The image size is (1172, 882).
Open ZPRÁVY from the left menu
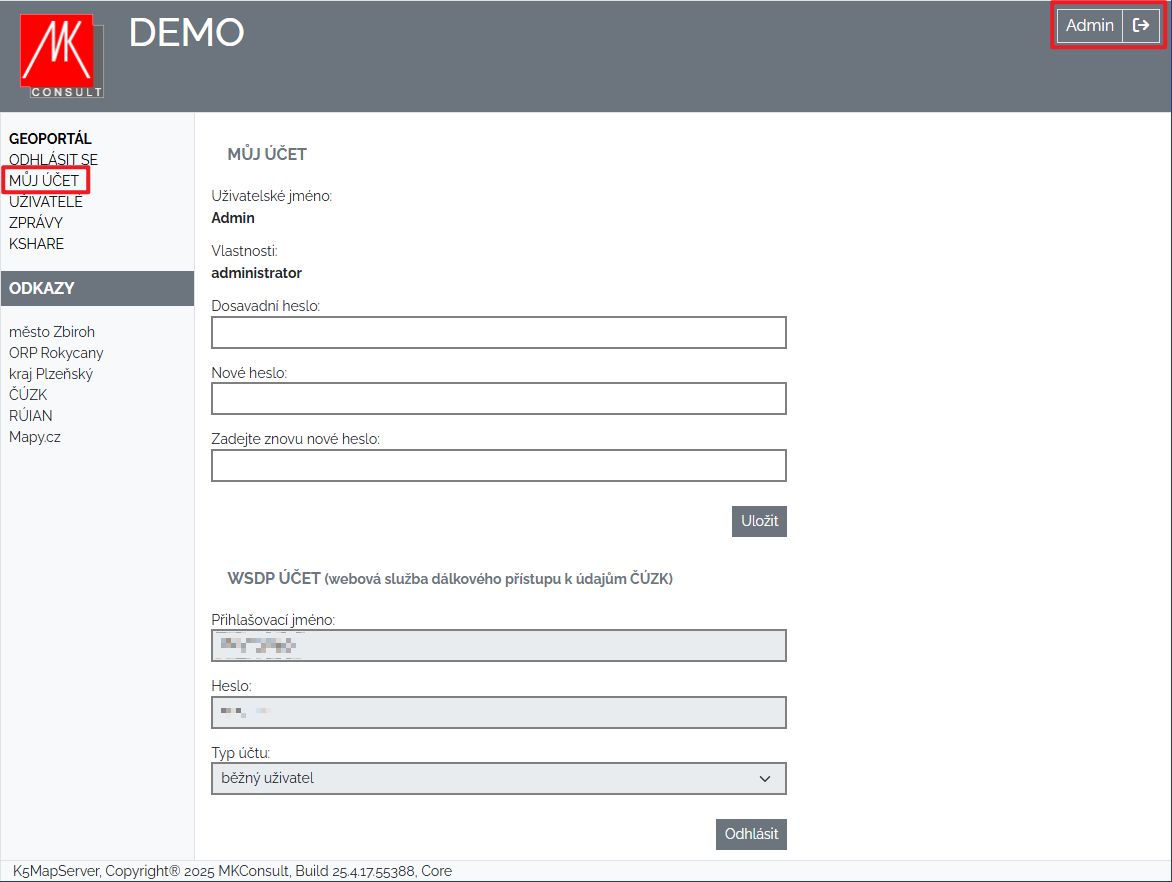click(36, 223)
